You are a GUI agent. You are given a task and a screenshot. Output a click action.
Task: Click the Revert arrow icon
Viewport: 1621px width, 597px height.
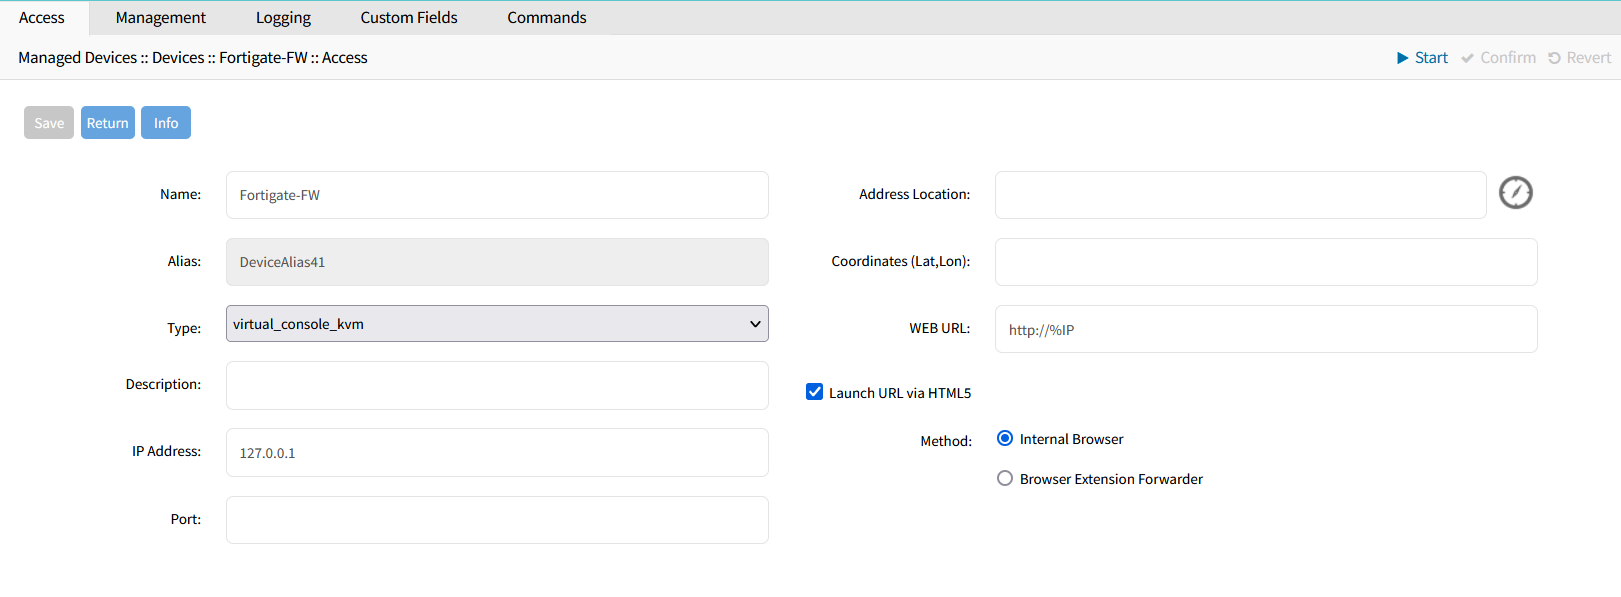(x=1554, y=58)
